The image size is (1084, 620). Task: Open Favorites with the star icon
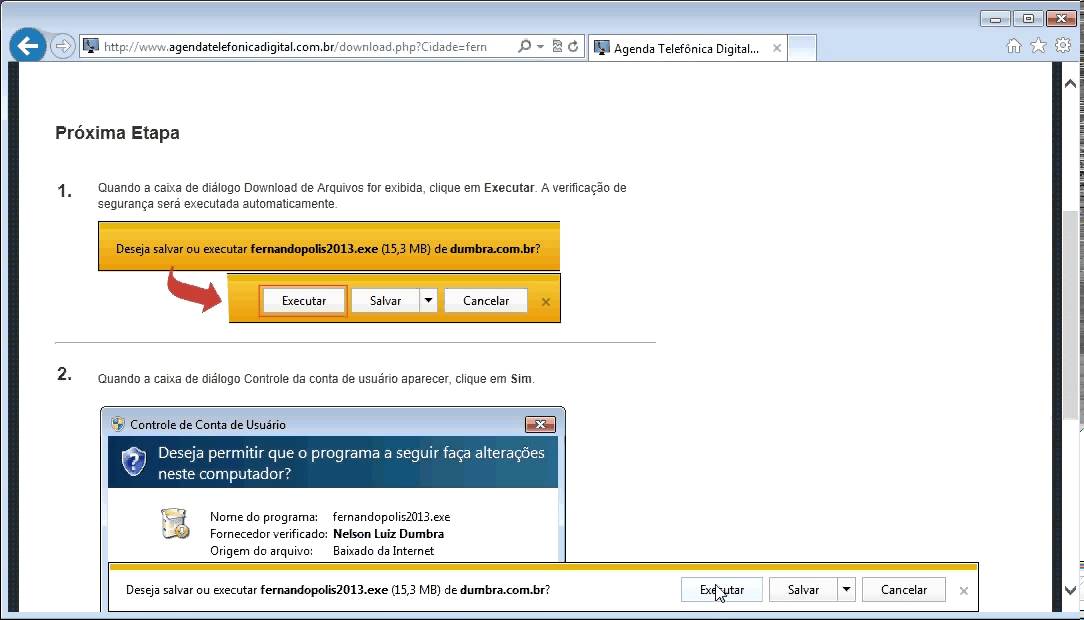coord(1038,46)
